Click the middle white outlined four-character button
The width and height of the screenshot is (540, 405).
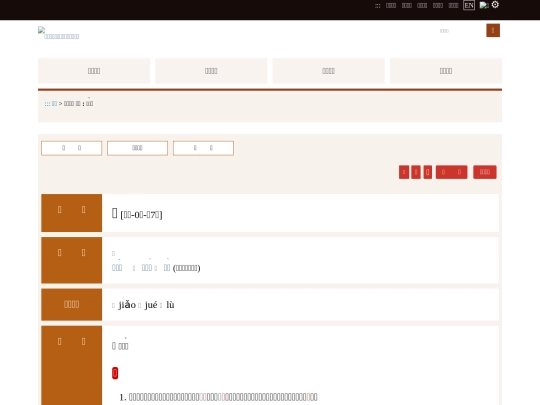point(137,148)
